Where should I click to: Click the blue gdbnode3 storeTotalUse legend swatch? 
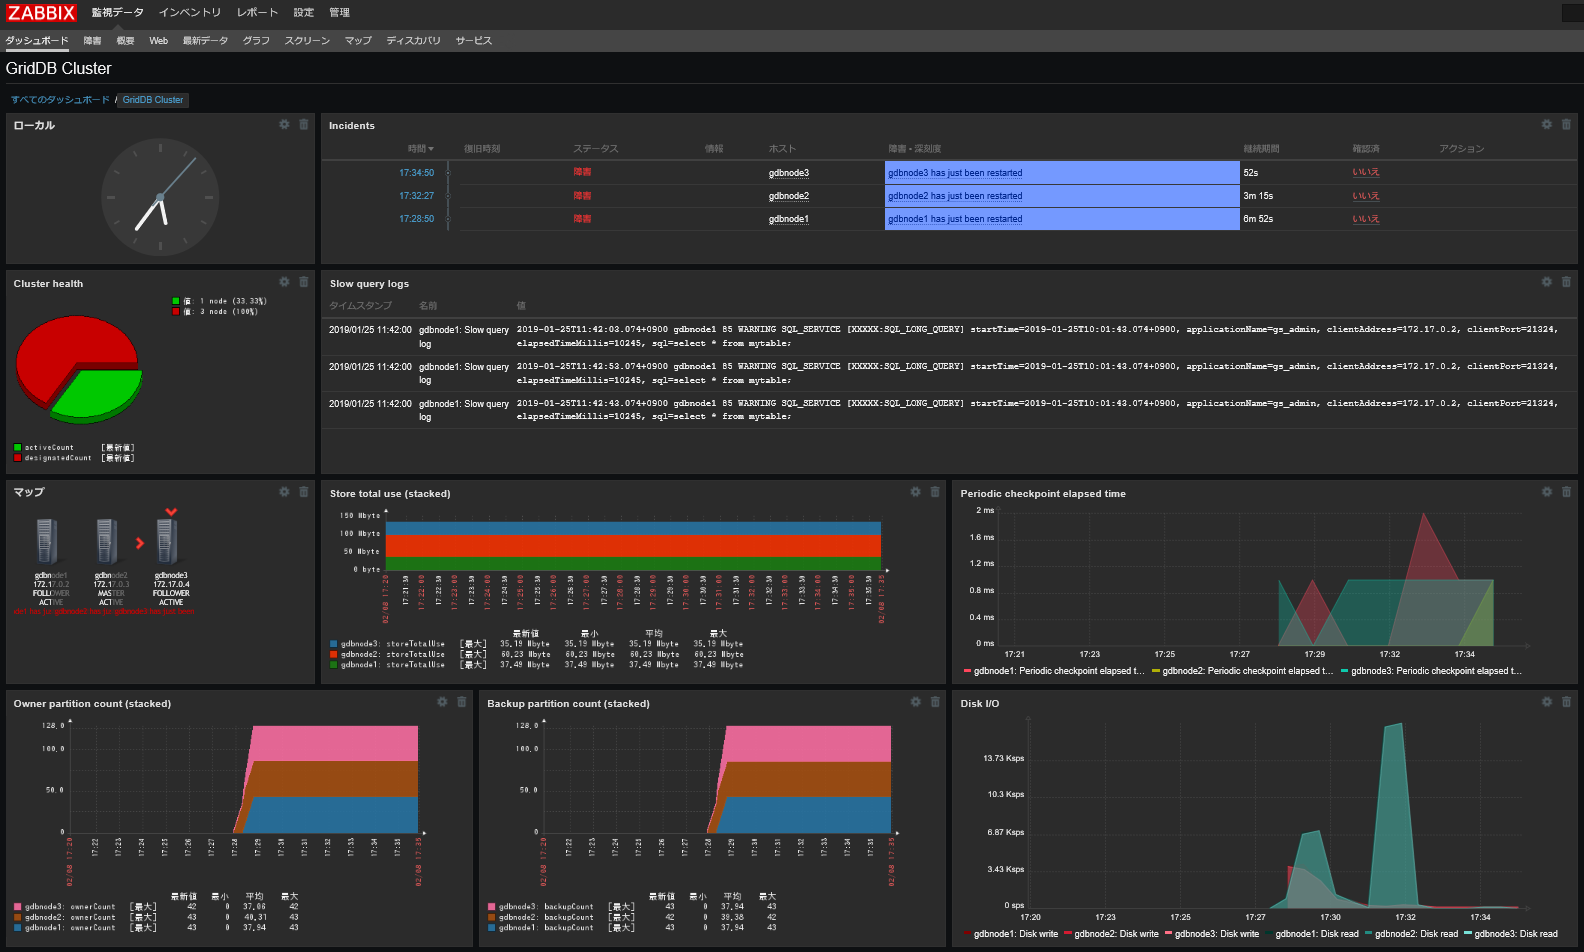coord(333,644)
